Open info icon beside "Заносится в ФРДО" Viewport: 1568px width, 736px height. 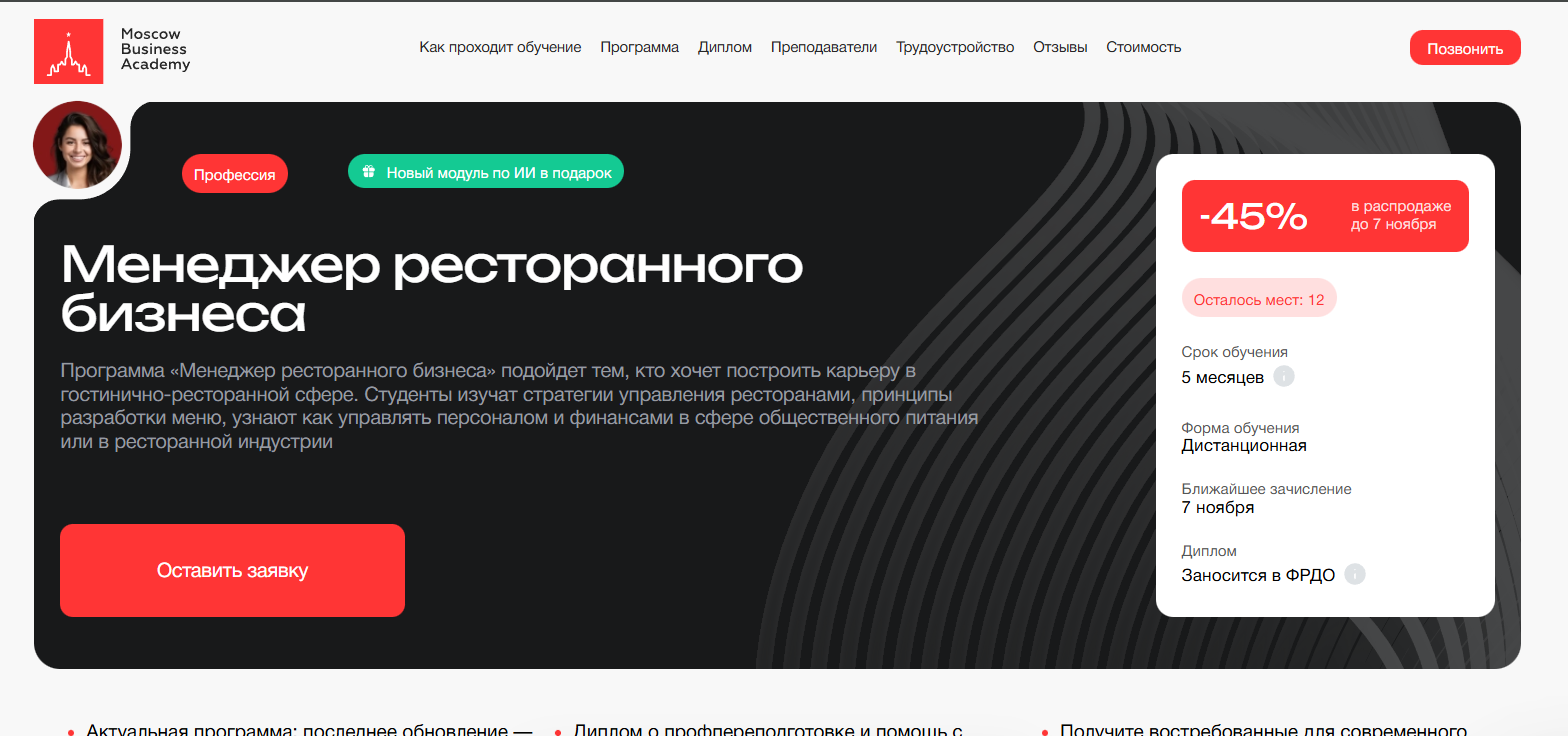pos(1355,575)
